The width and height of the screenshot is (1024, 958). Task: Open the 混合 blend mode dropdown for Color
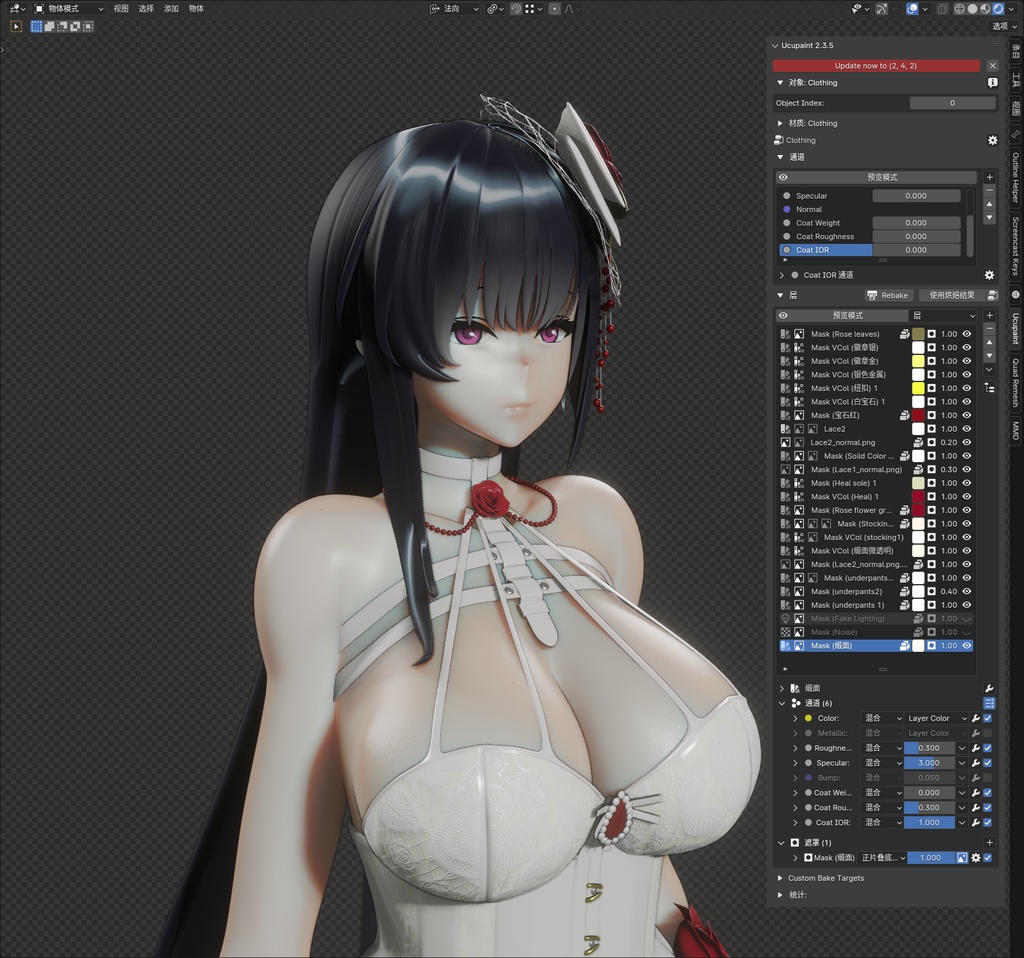(880, 718)
